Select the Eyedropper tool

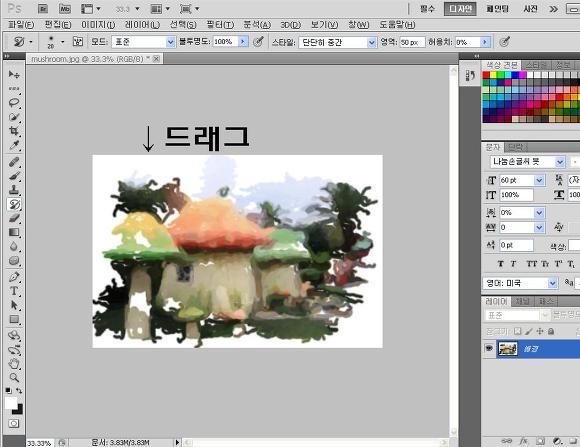click(14, 145)
